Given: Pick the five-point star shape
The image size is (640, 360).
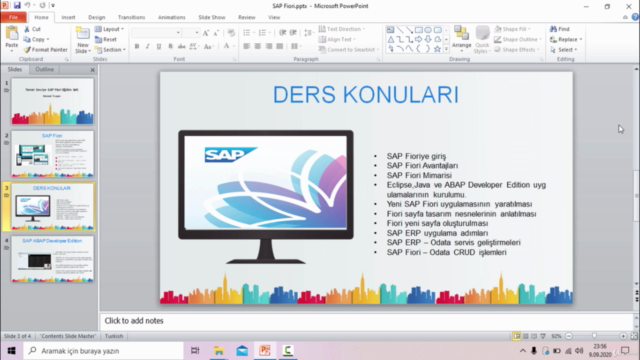Looking at the screenshot, I should (x=437, y=49).
